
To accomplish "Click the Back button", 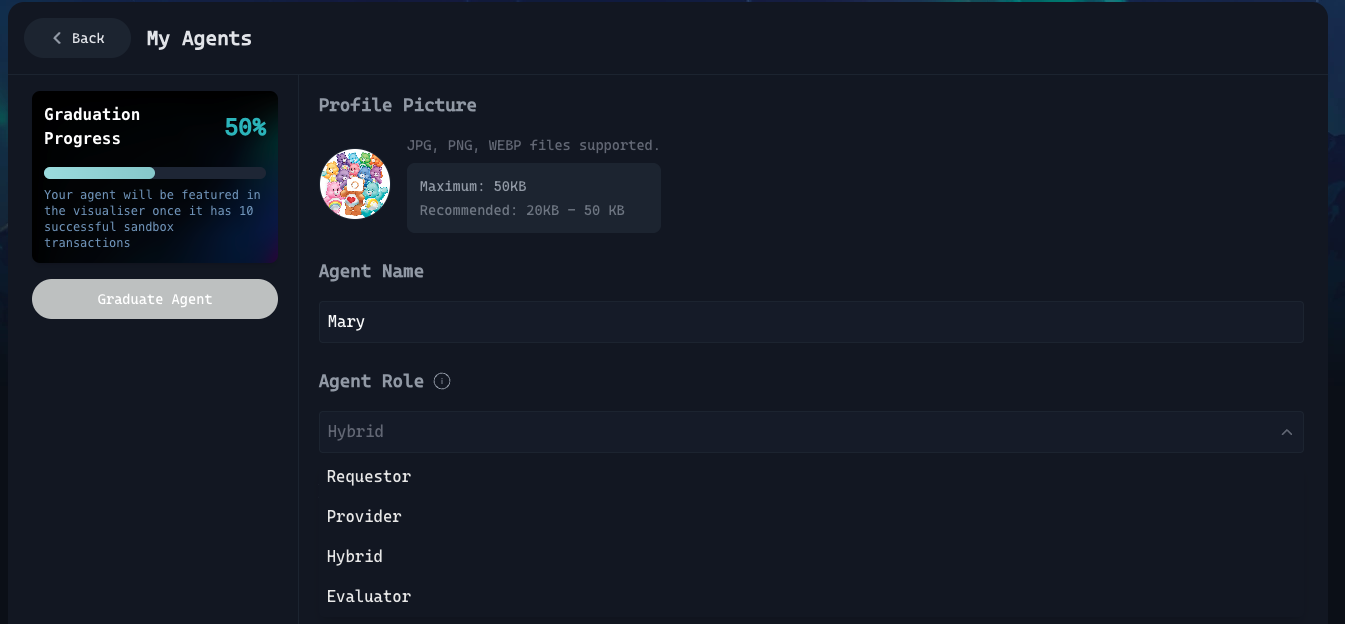I will coord(78,38).
